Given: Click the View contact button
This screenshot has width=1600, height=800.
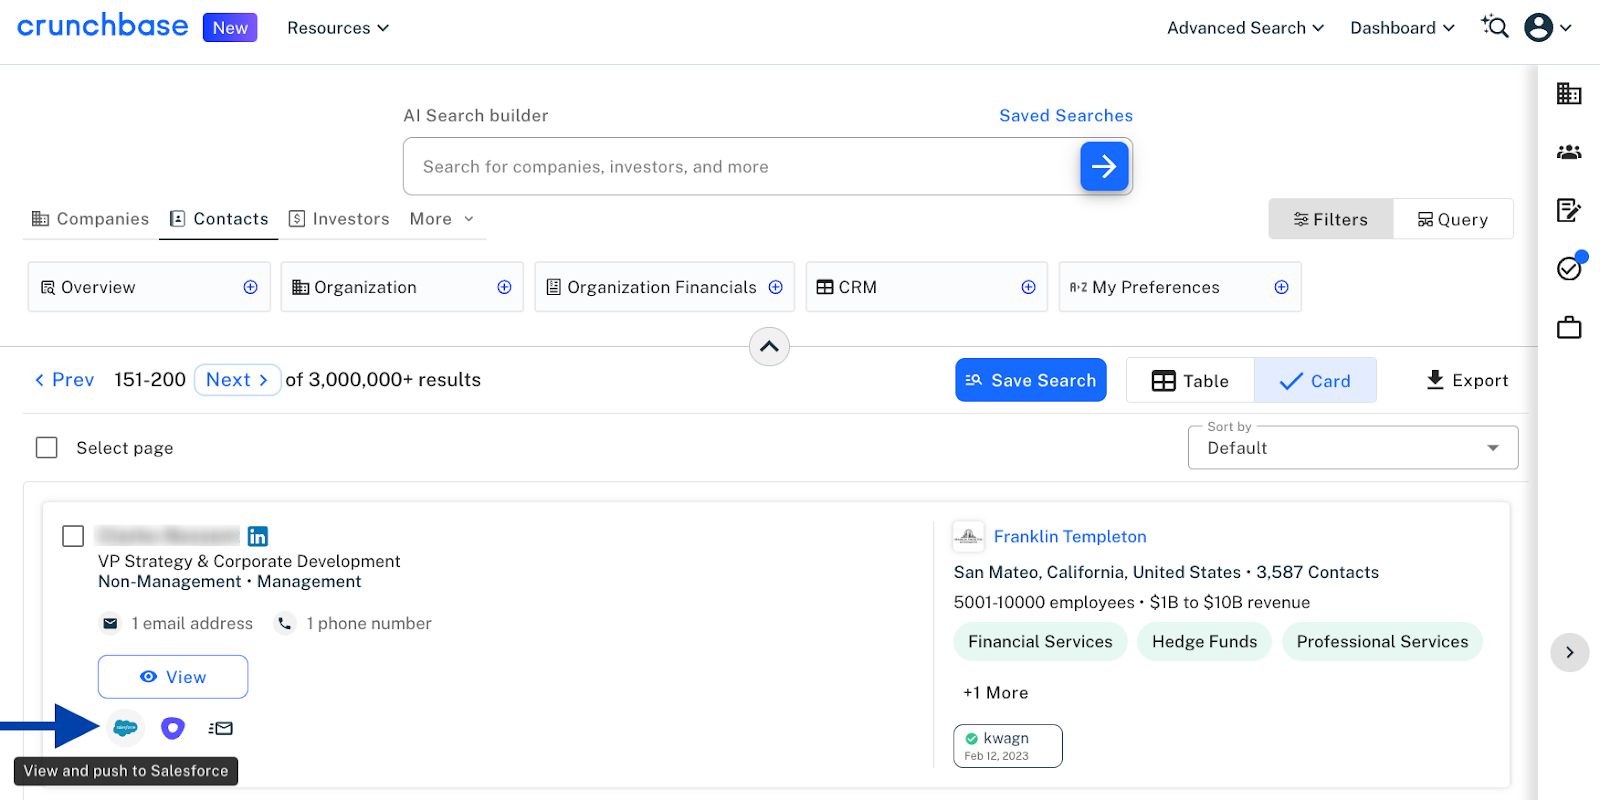Looking at the screenshot, I should point(173,677).
